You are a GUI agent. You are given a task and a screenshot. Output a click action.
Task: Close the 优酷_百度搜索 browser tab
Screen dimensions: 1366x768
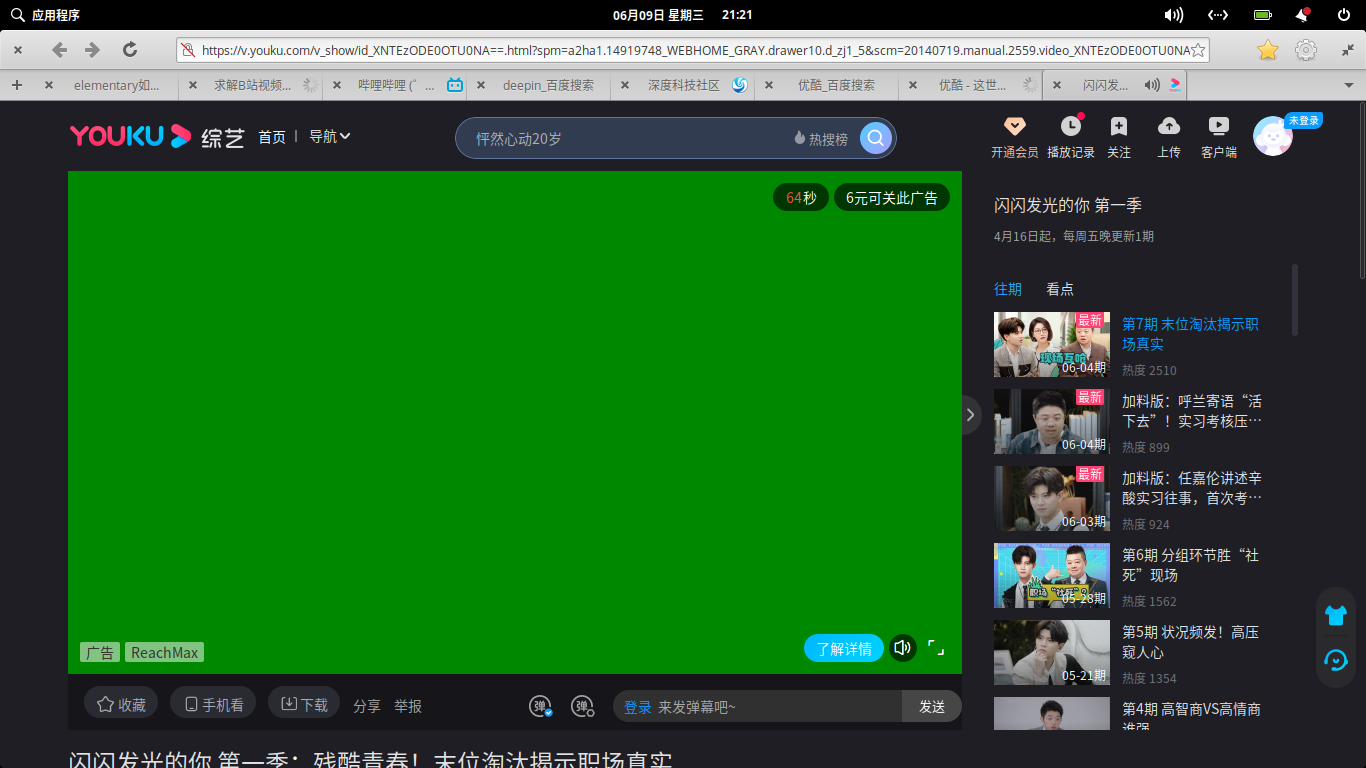[x=769, y=85]
